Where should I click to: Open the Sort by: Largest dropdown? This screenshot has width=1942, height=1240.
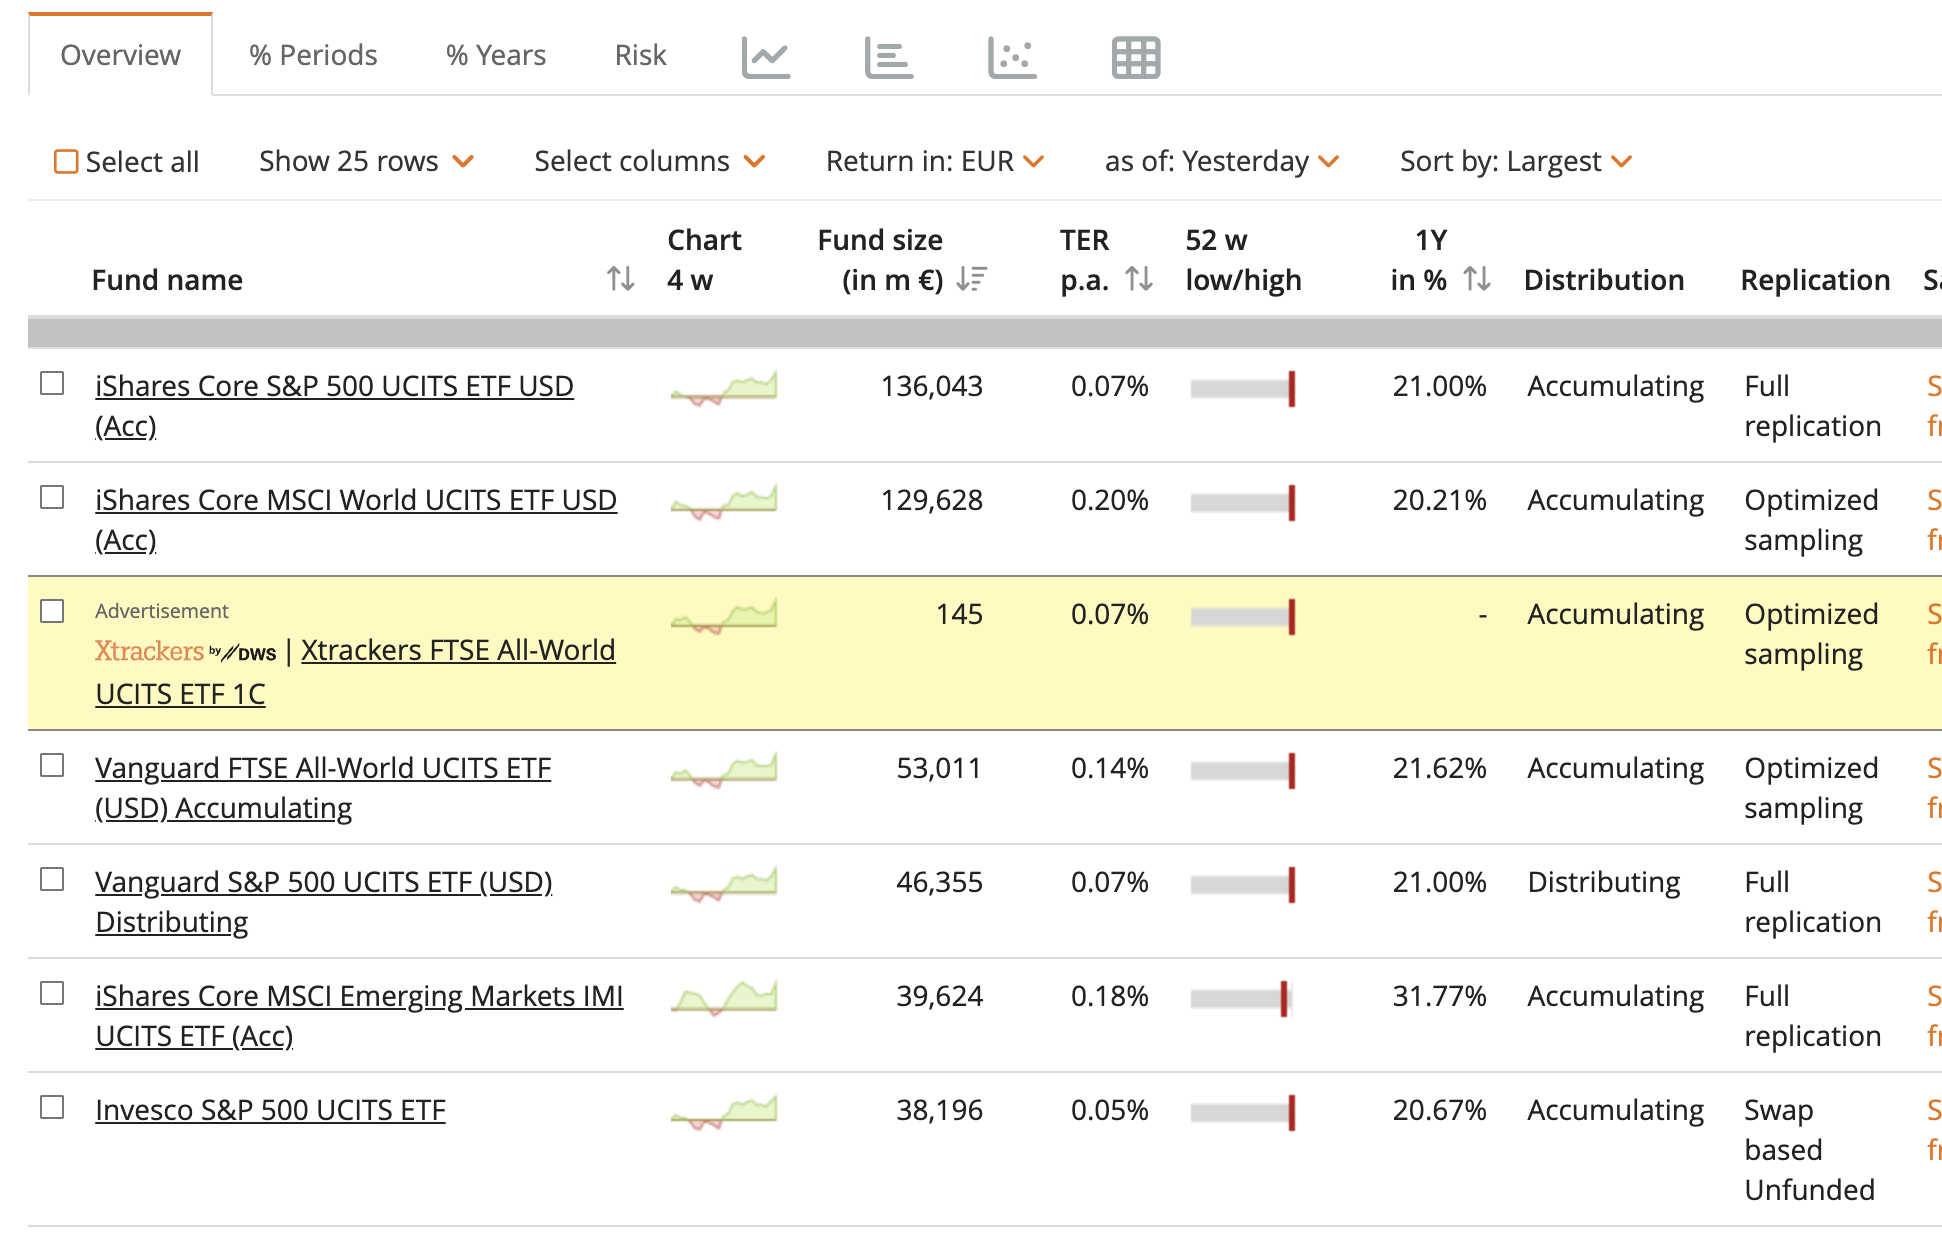(x=1516, y=161)
